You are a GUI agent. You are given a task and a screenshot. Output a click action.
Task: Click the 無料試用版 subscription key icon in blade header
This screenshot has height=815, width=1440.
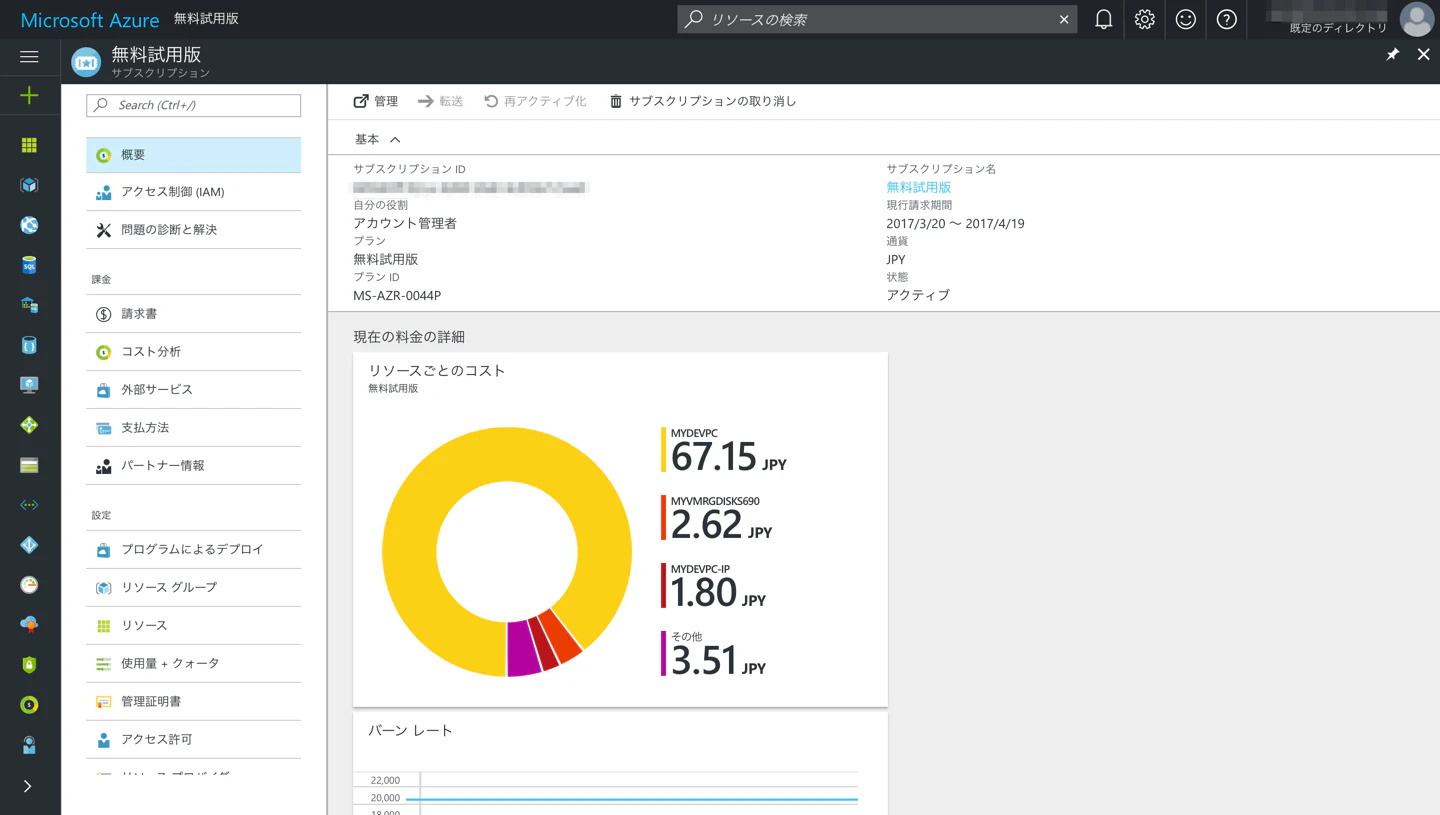(86, 62)
